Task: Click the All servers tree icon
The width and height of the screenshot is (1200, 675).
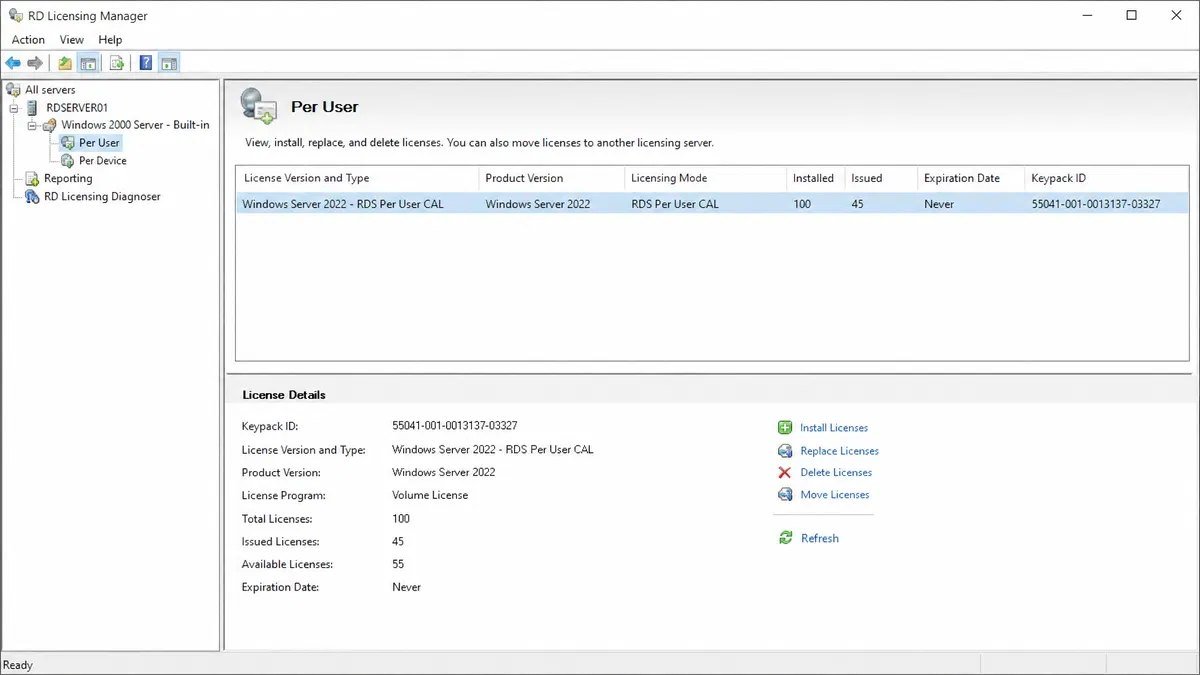Action: [x=14, y=90]
